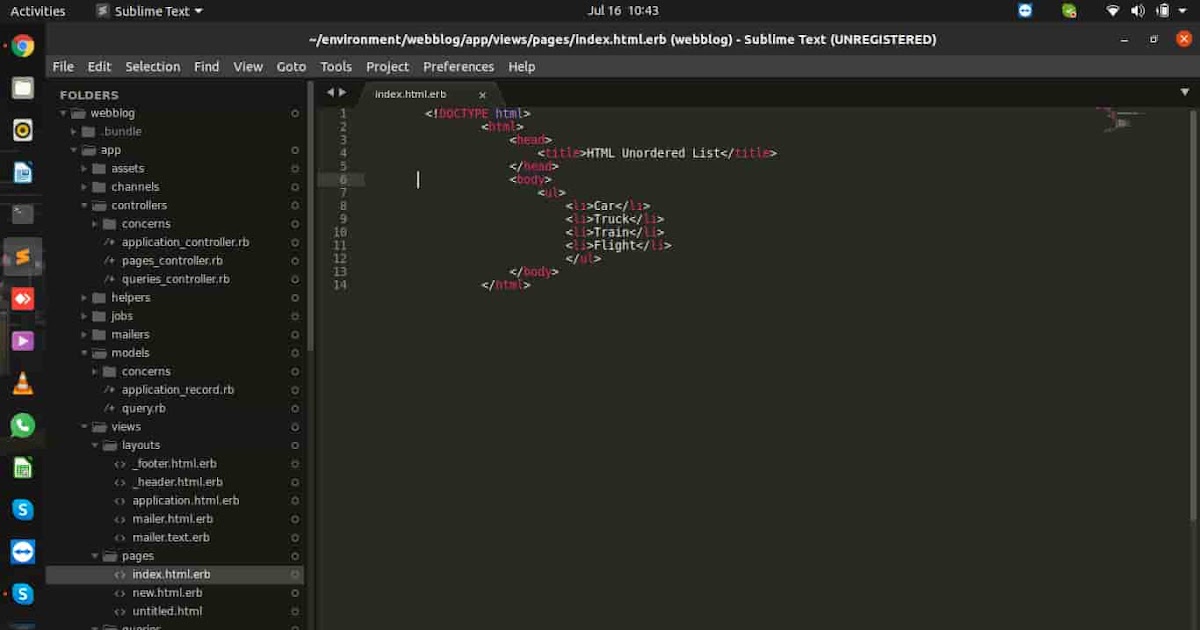Launch WhatsApp from the dock
Viewport: 1200px width, 630px height.
point(23,424)
